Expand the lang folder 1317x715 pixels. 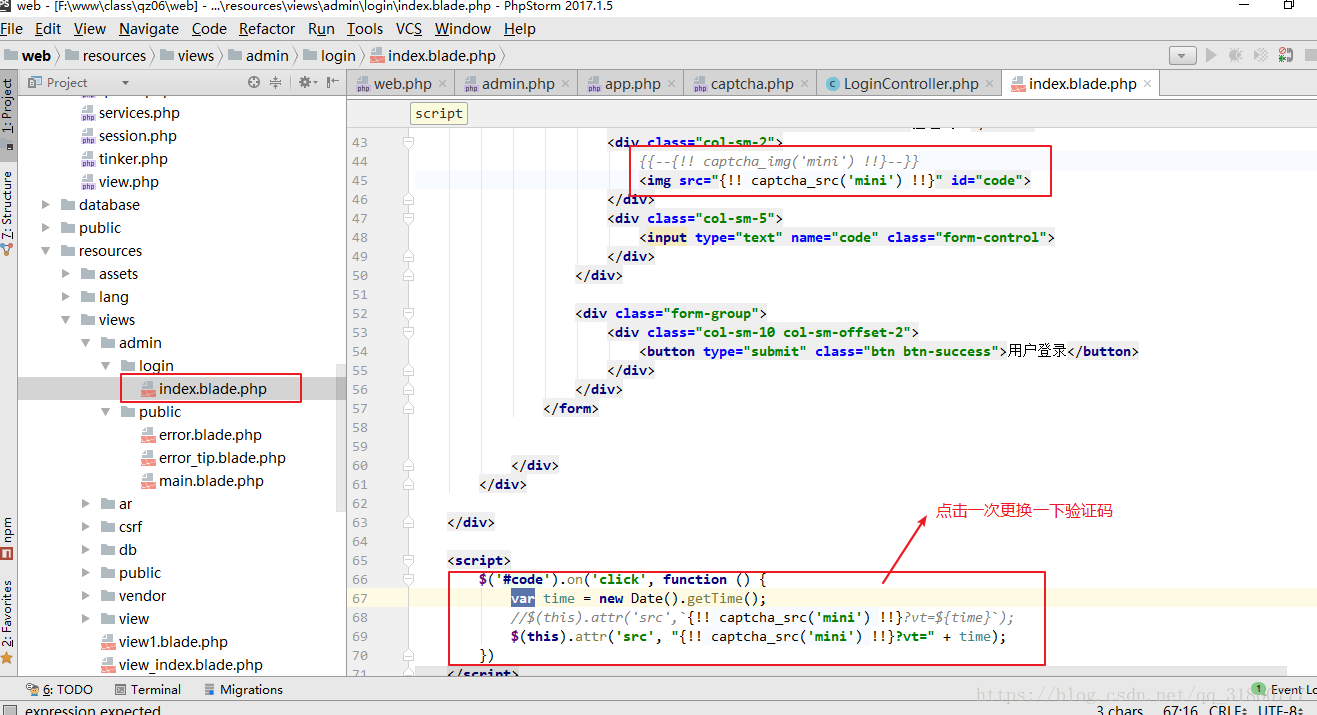66,297
